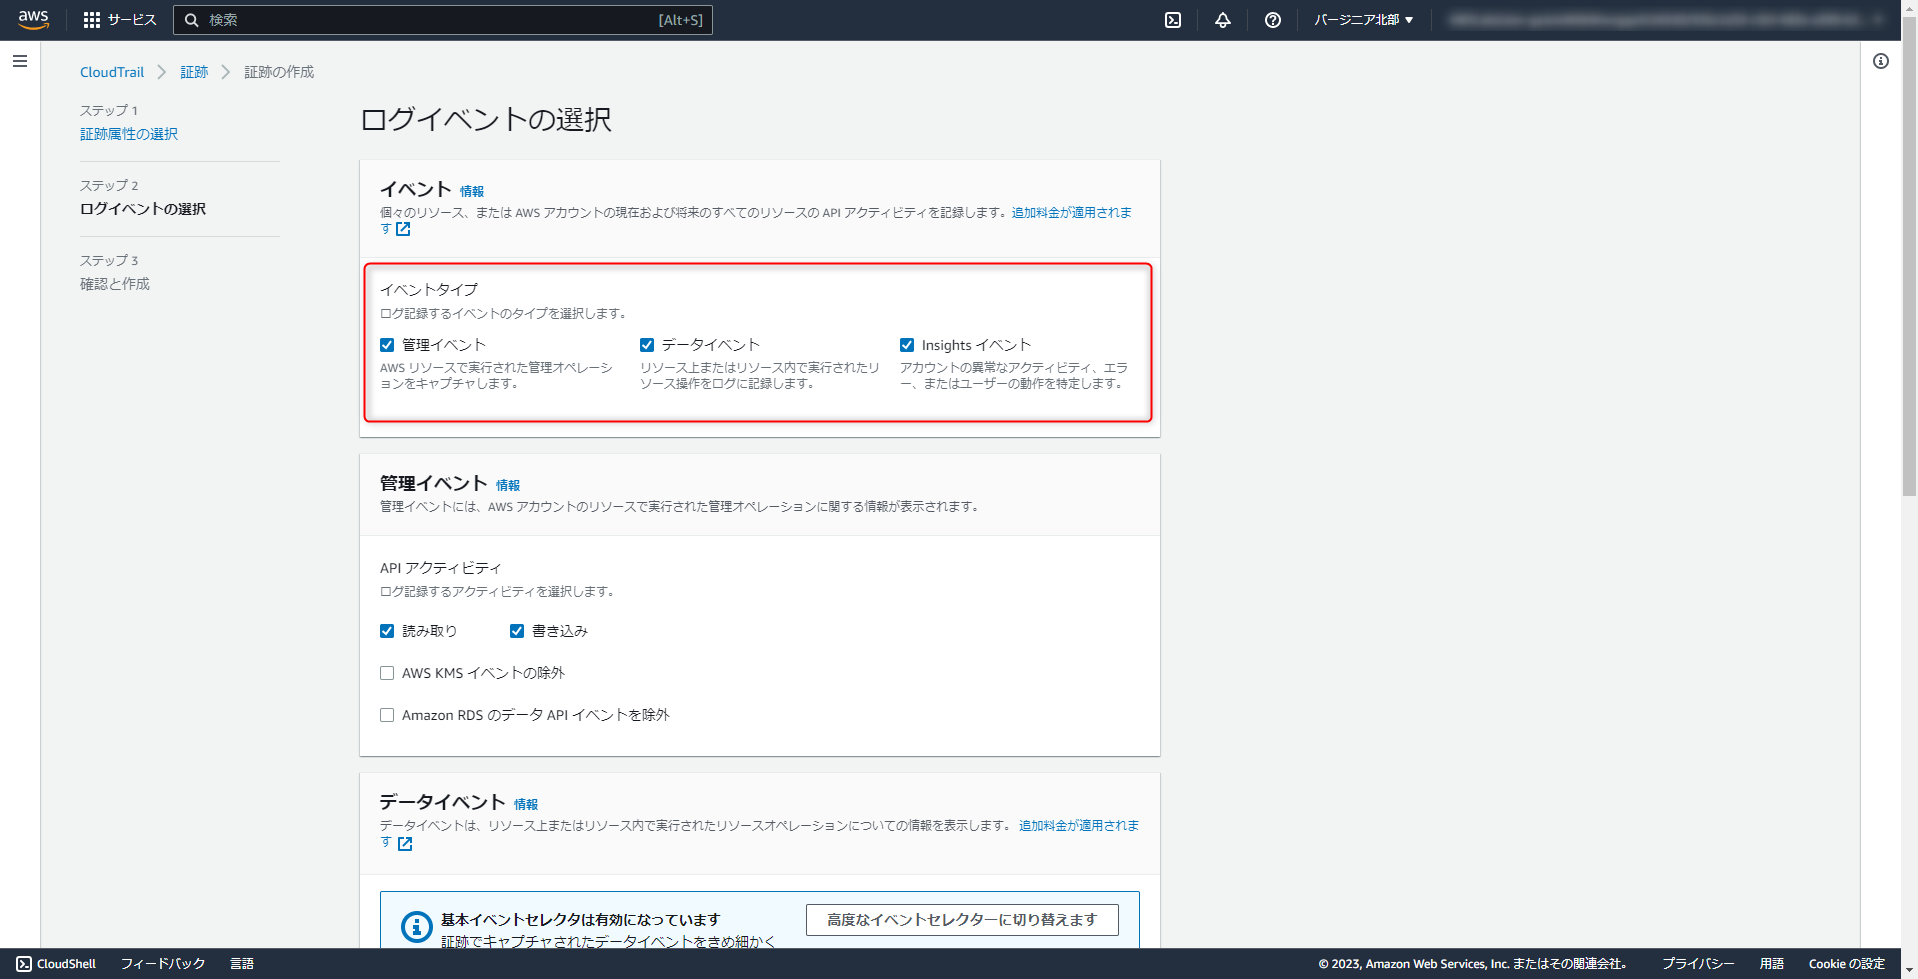Open the info panel icon on the right
The width and height of the screenshot is (1918, 979).
[x=1881, y=61]
